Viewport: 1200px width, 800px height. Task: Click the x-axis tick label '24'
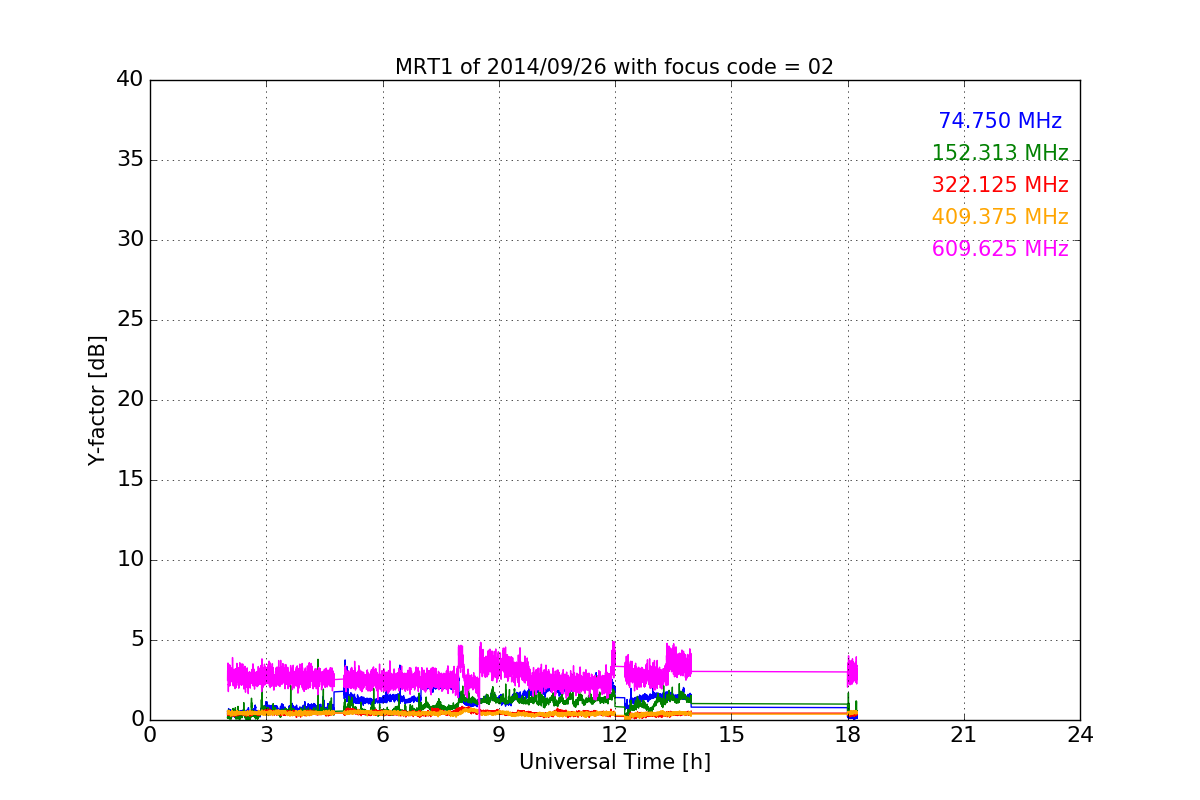tap(1080, 735)
